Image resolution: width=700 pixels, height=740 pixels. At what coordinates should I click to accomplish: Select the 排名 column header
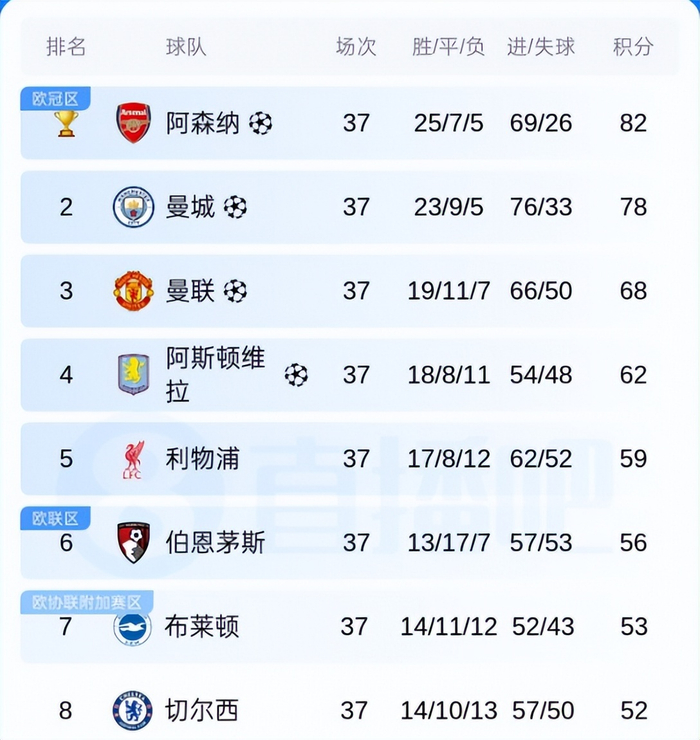click(x=66, y=47)
